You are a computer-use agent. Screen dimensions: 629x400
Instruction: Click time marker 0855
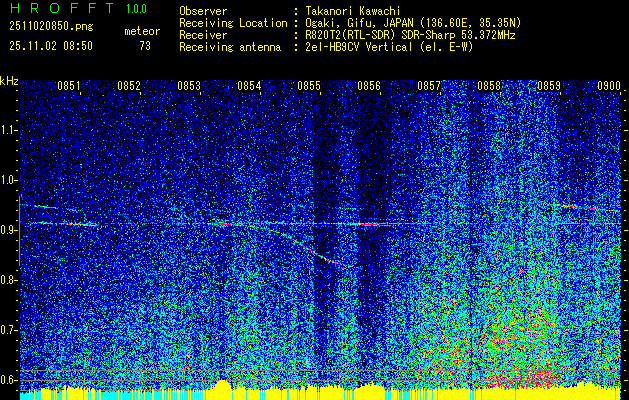point(309,86)
